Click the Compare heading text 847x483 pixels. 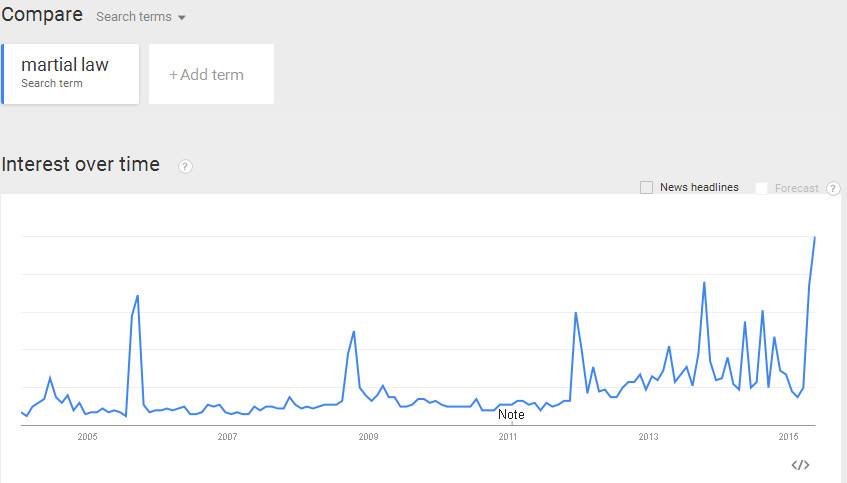point(42,15)
